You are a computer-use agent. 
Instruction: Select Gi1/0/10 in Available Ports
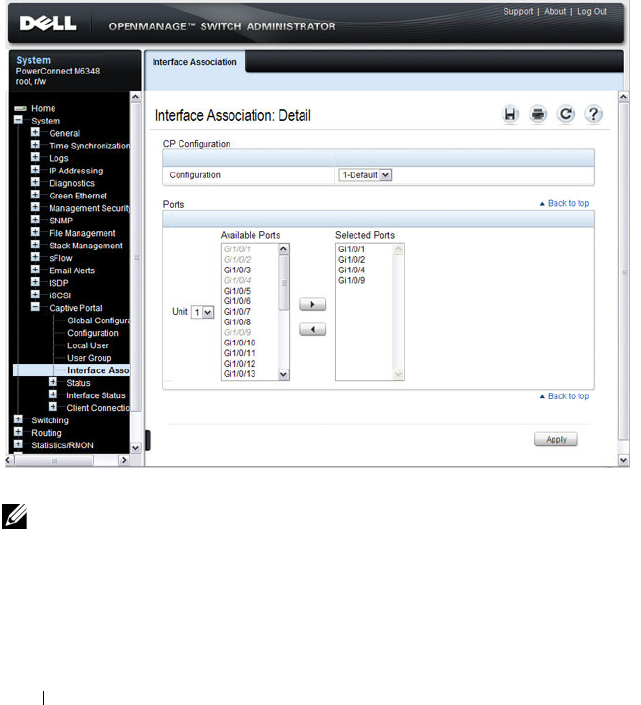tap(240, 343)
